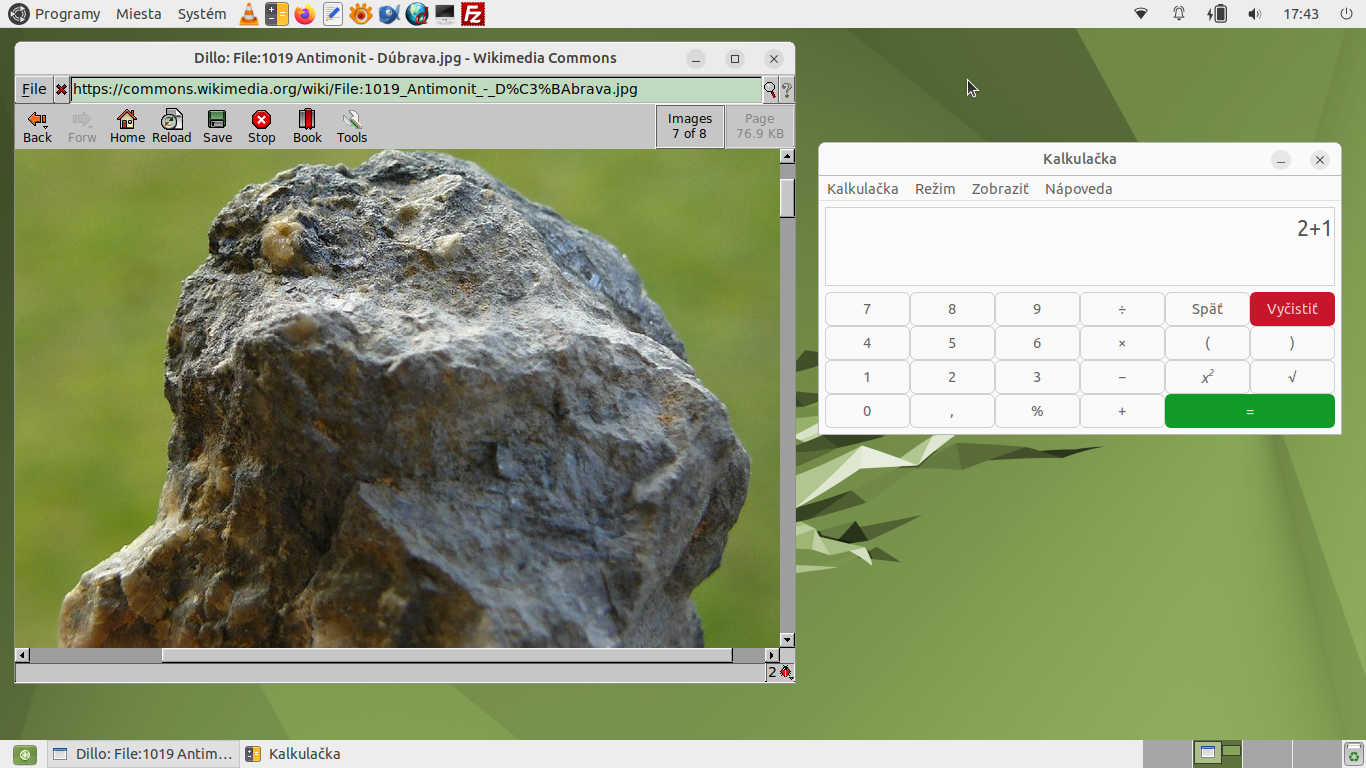This screenshot has height=768, width=1366.
Task: Open clock showing 17:43
Action: 1301,14
